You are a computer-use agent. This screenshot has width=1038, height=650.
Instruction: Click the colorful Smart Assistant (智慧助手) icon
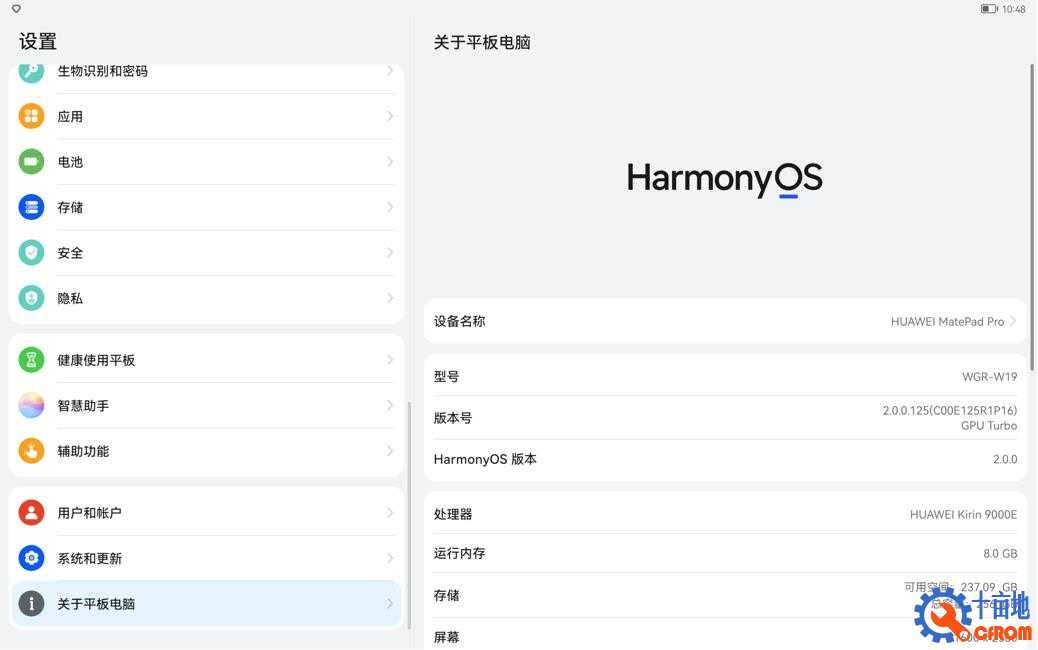tap(32, 405)
